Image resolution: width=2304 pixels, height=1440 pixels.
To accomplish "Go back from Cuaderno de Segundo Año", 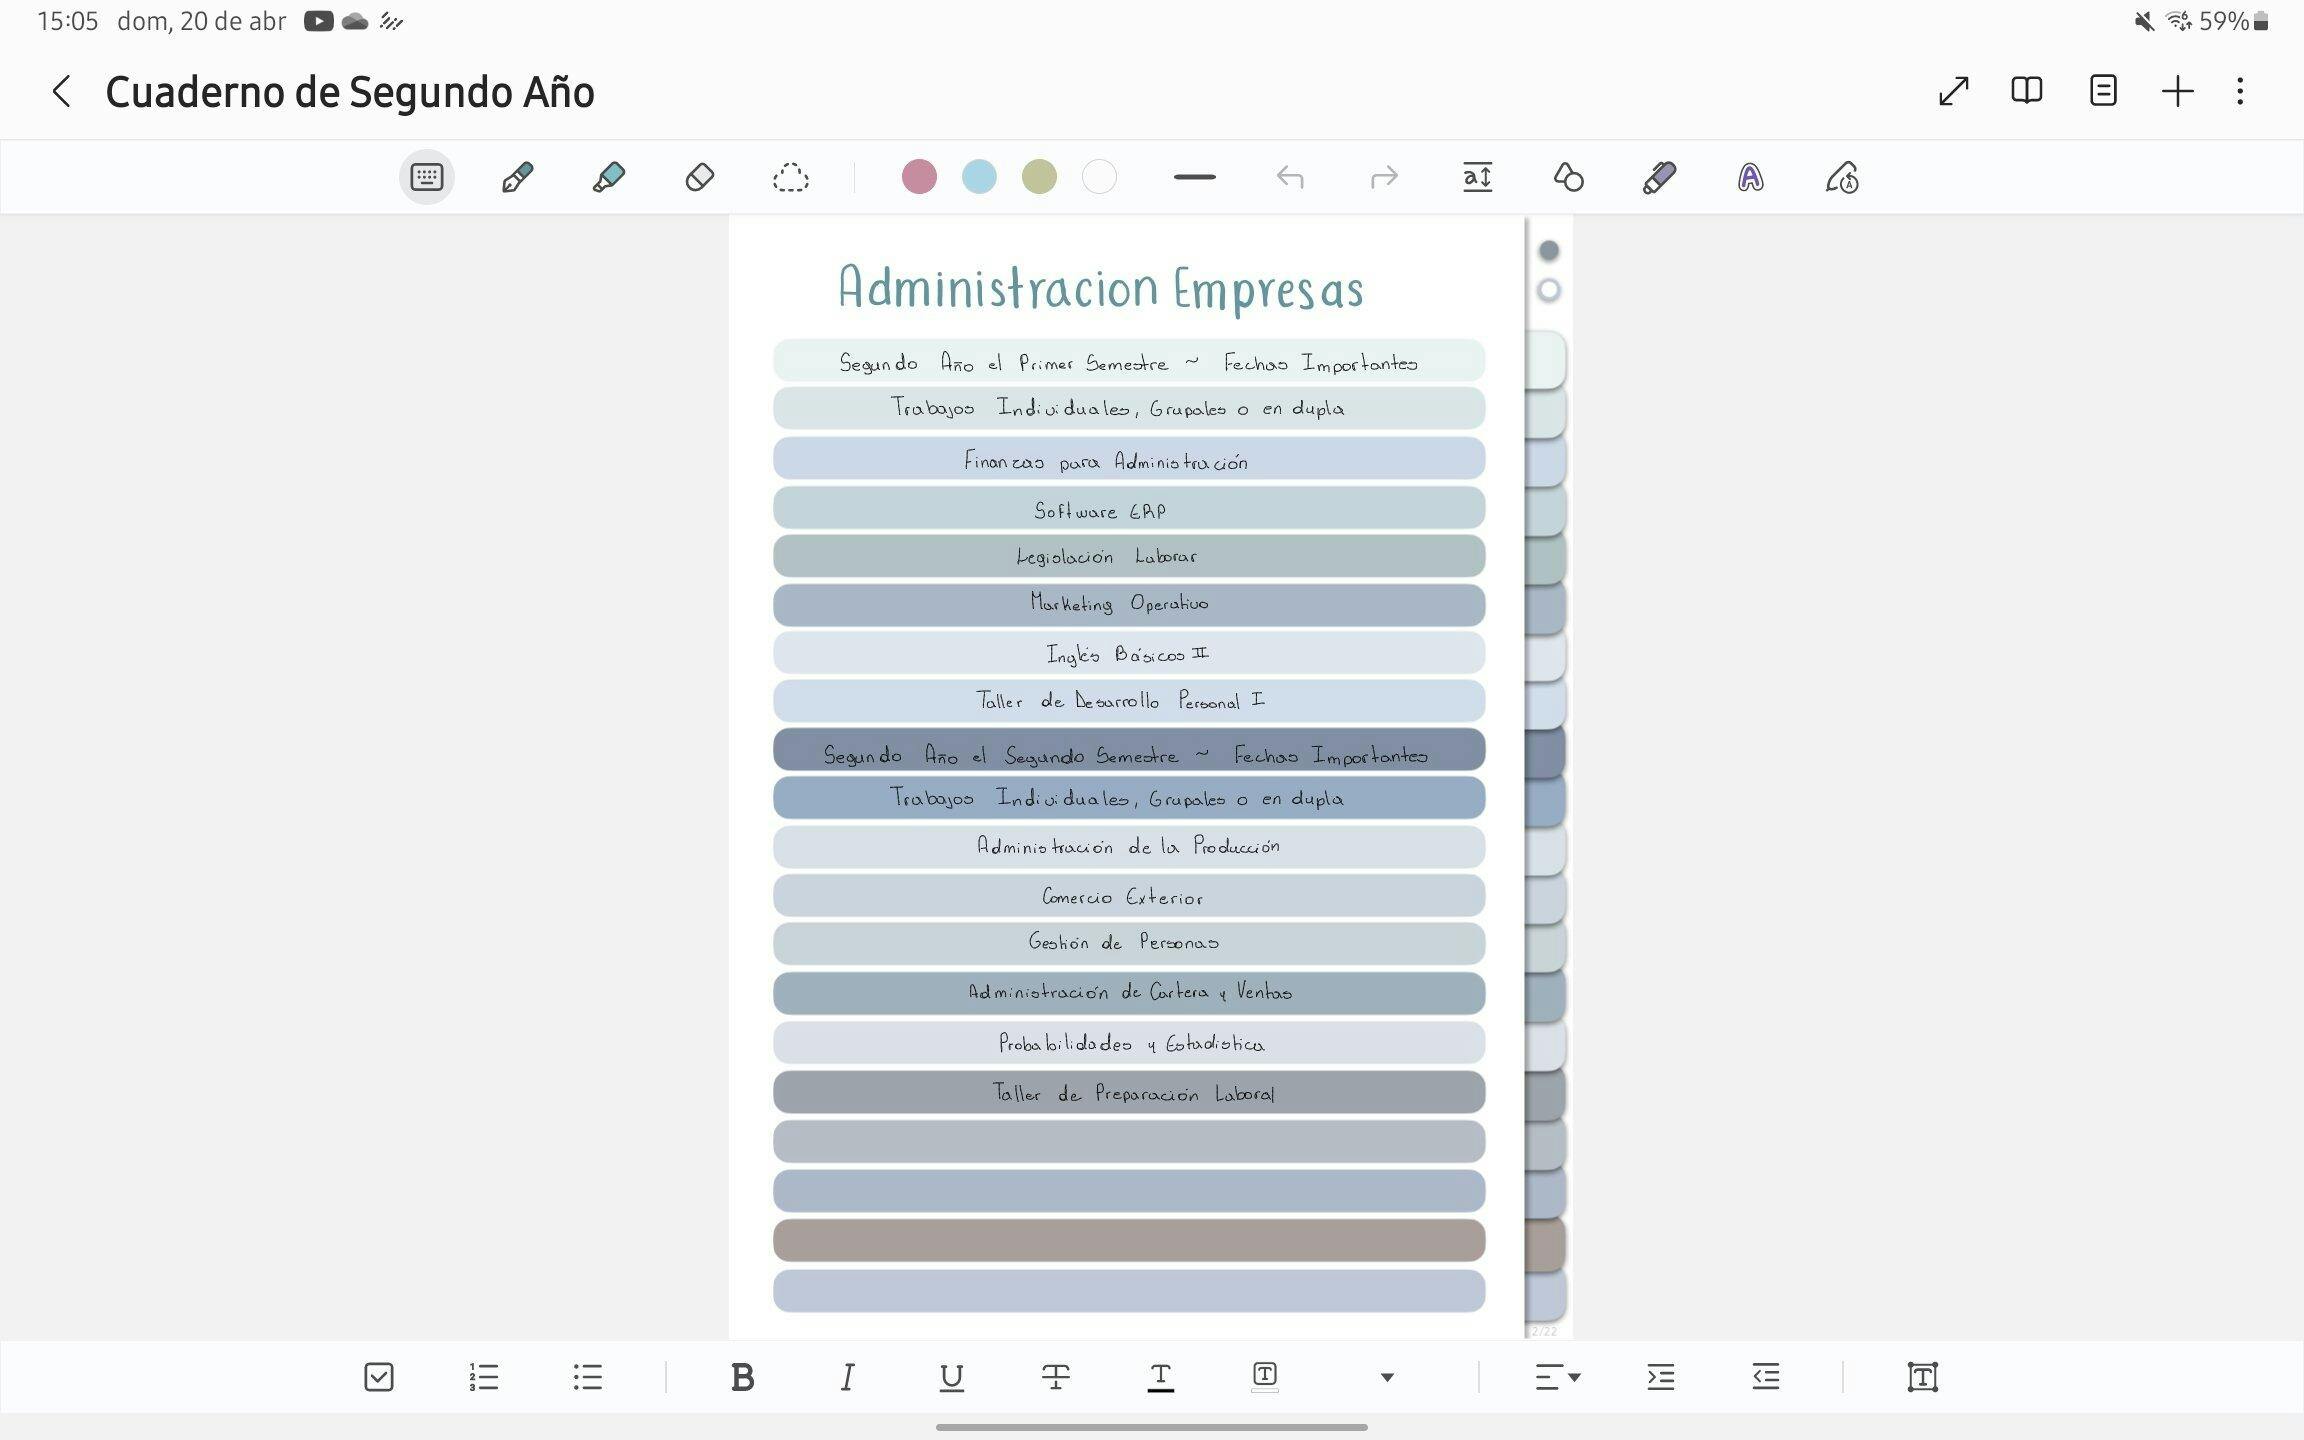I will pyautogui.click(x=62, y=91).
